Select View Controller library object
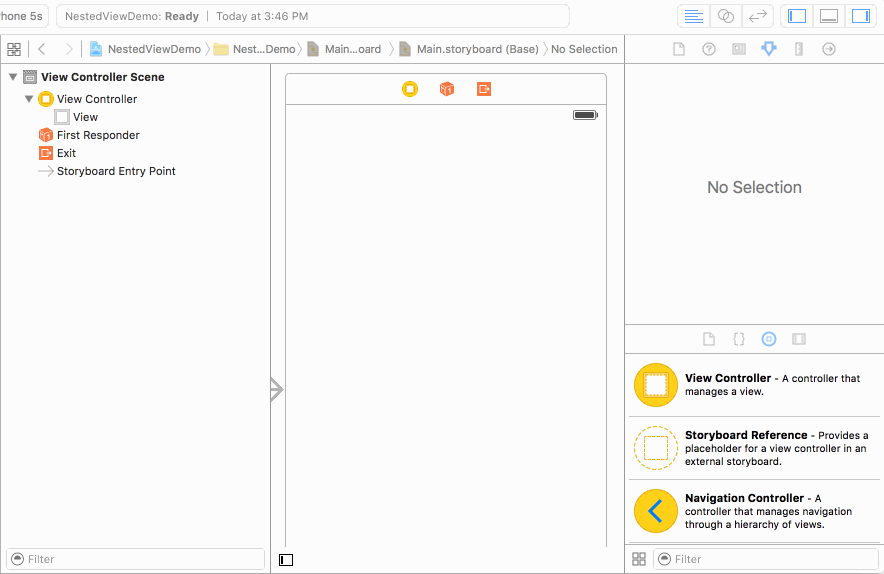 754,385
